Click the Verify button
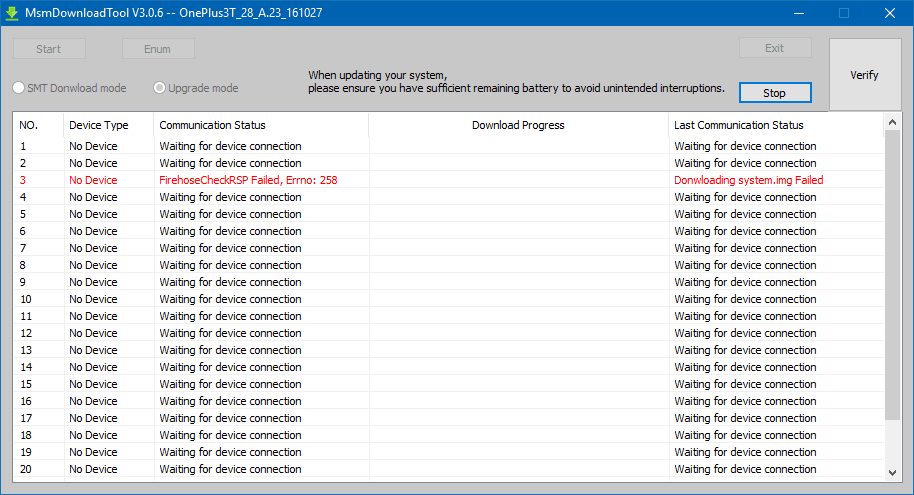 point(865,75)
